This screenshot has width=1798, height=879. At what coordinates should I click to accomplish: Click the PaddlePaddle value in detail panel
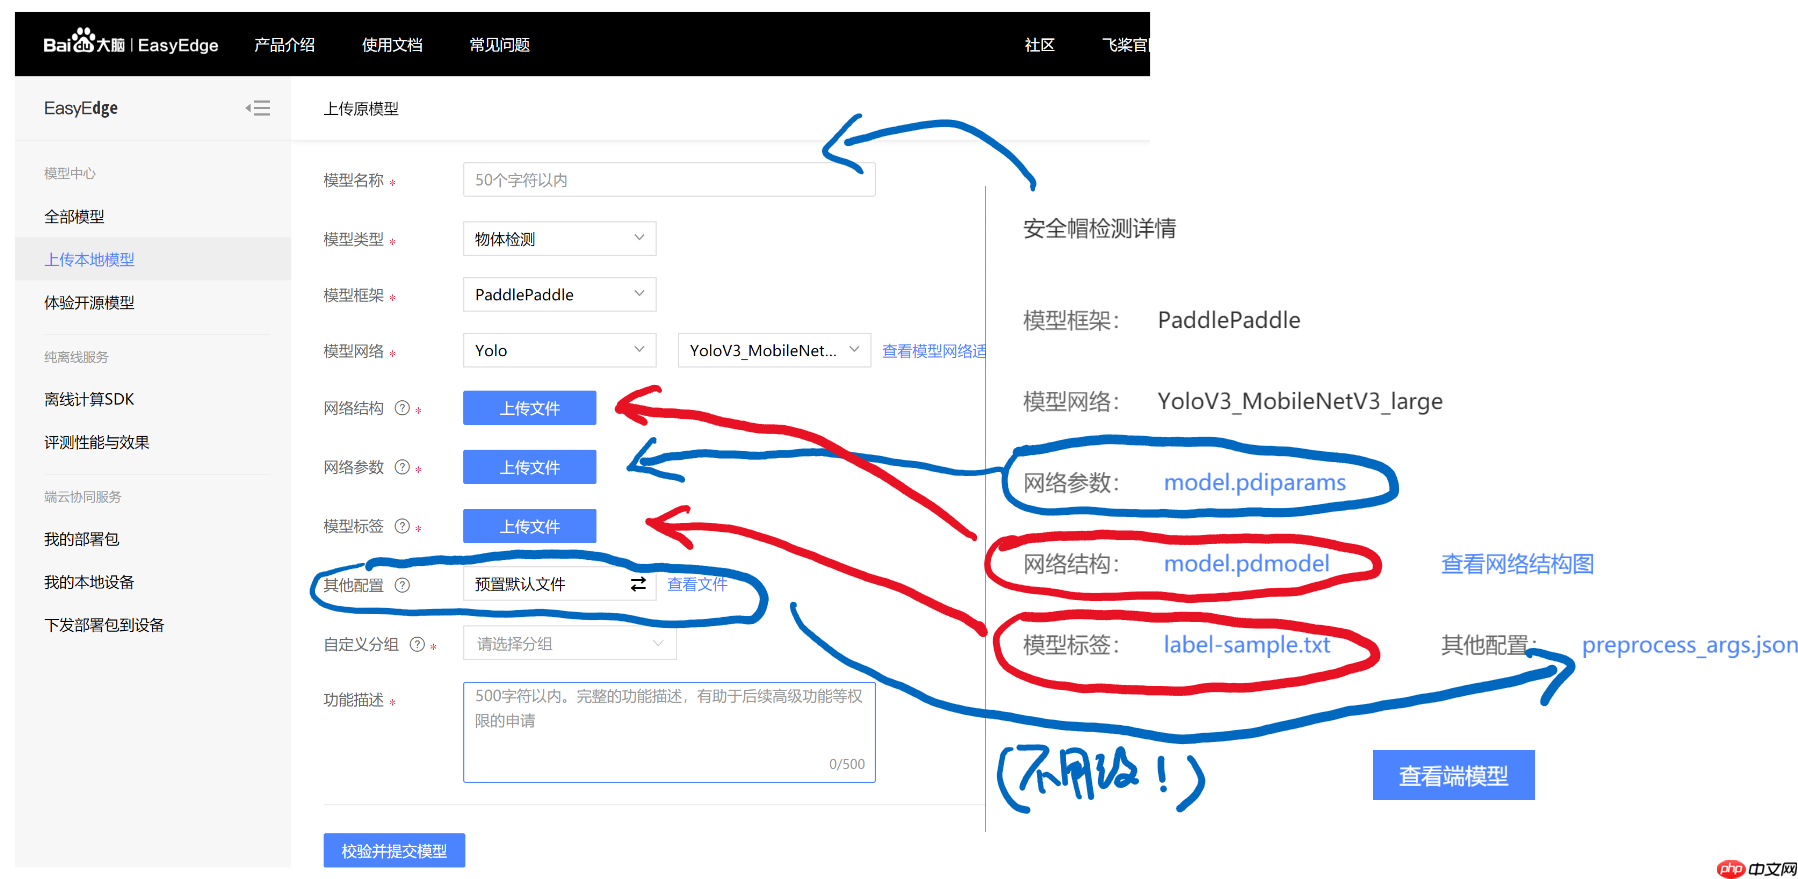point(1229,320)
